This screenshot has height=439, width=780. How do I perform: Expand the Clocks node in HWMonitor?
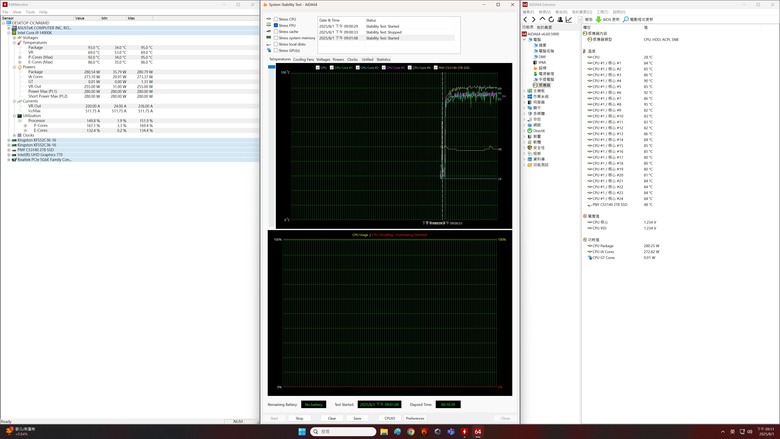14,135
